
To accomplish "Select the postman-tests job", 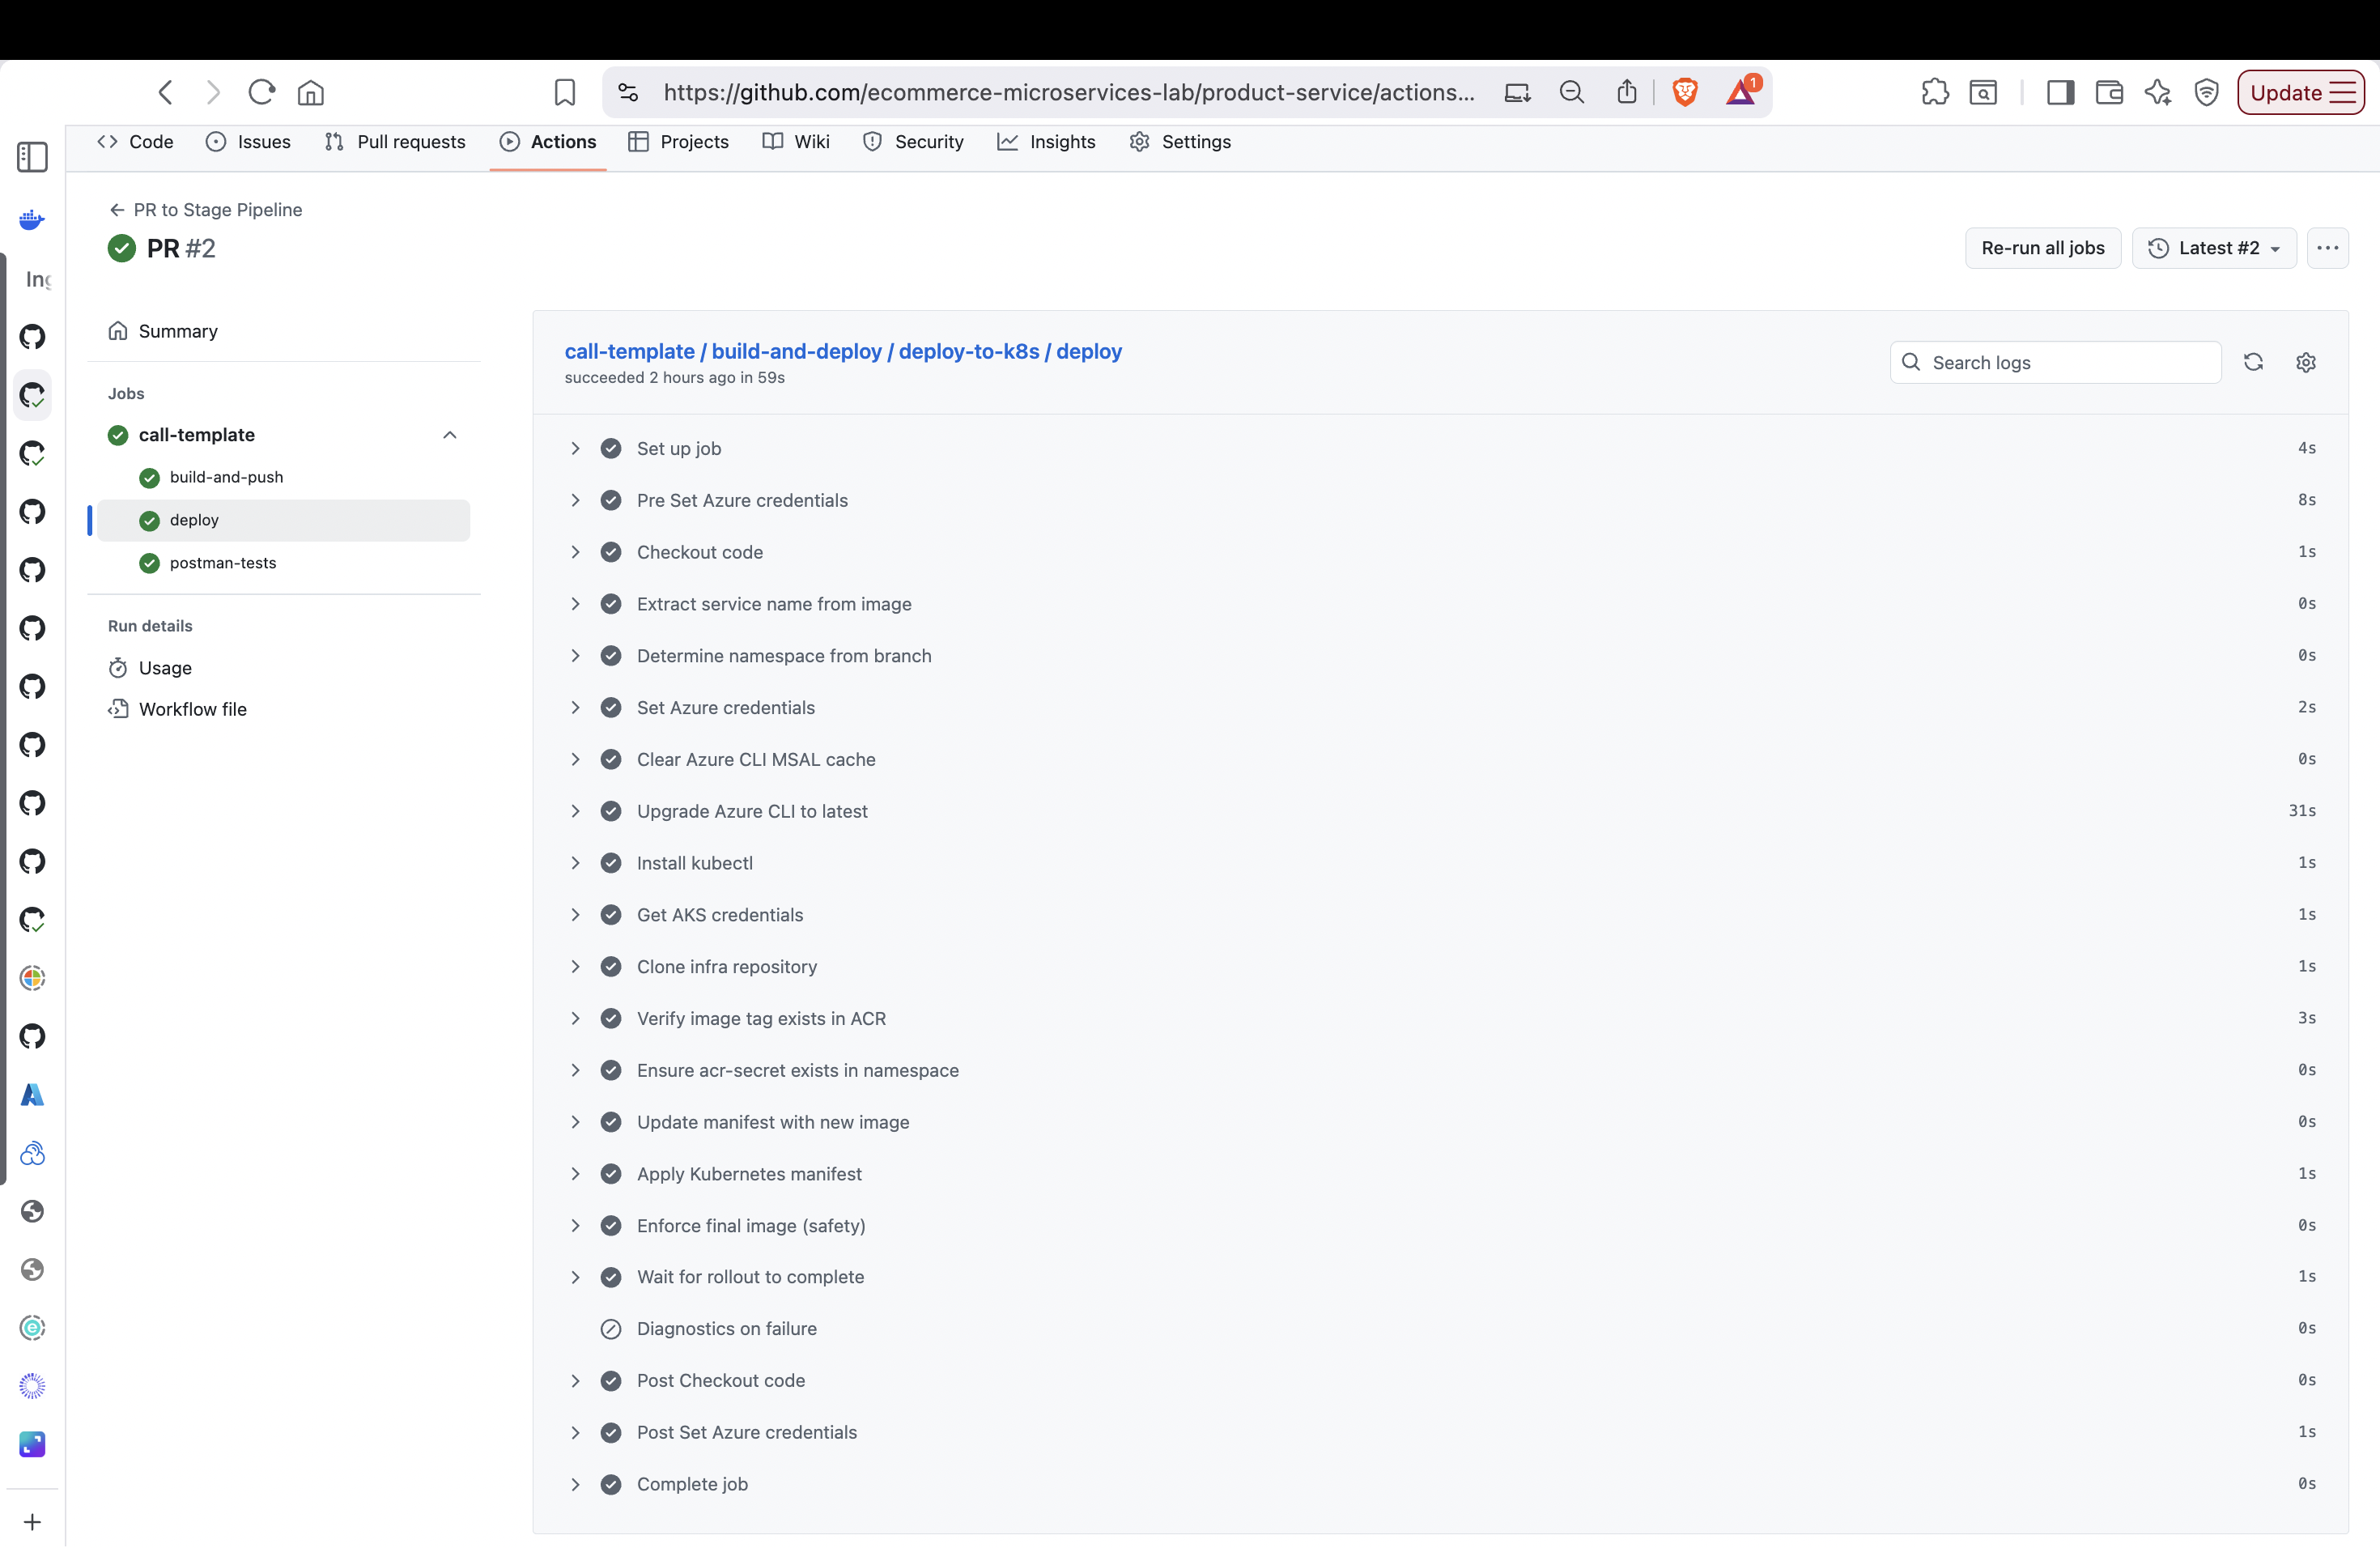I will pyautogui.click(x=222, y=563).
